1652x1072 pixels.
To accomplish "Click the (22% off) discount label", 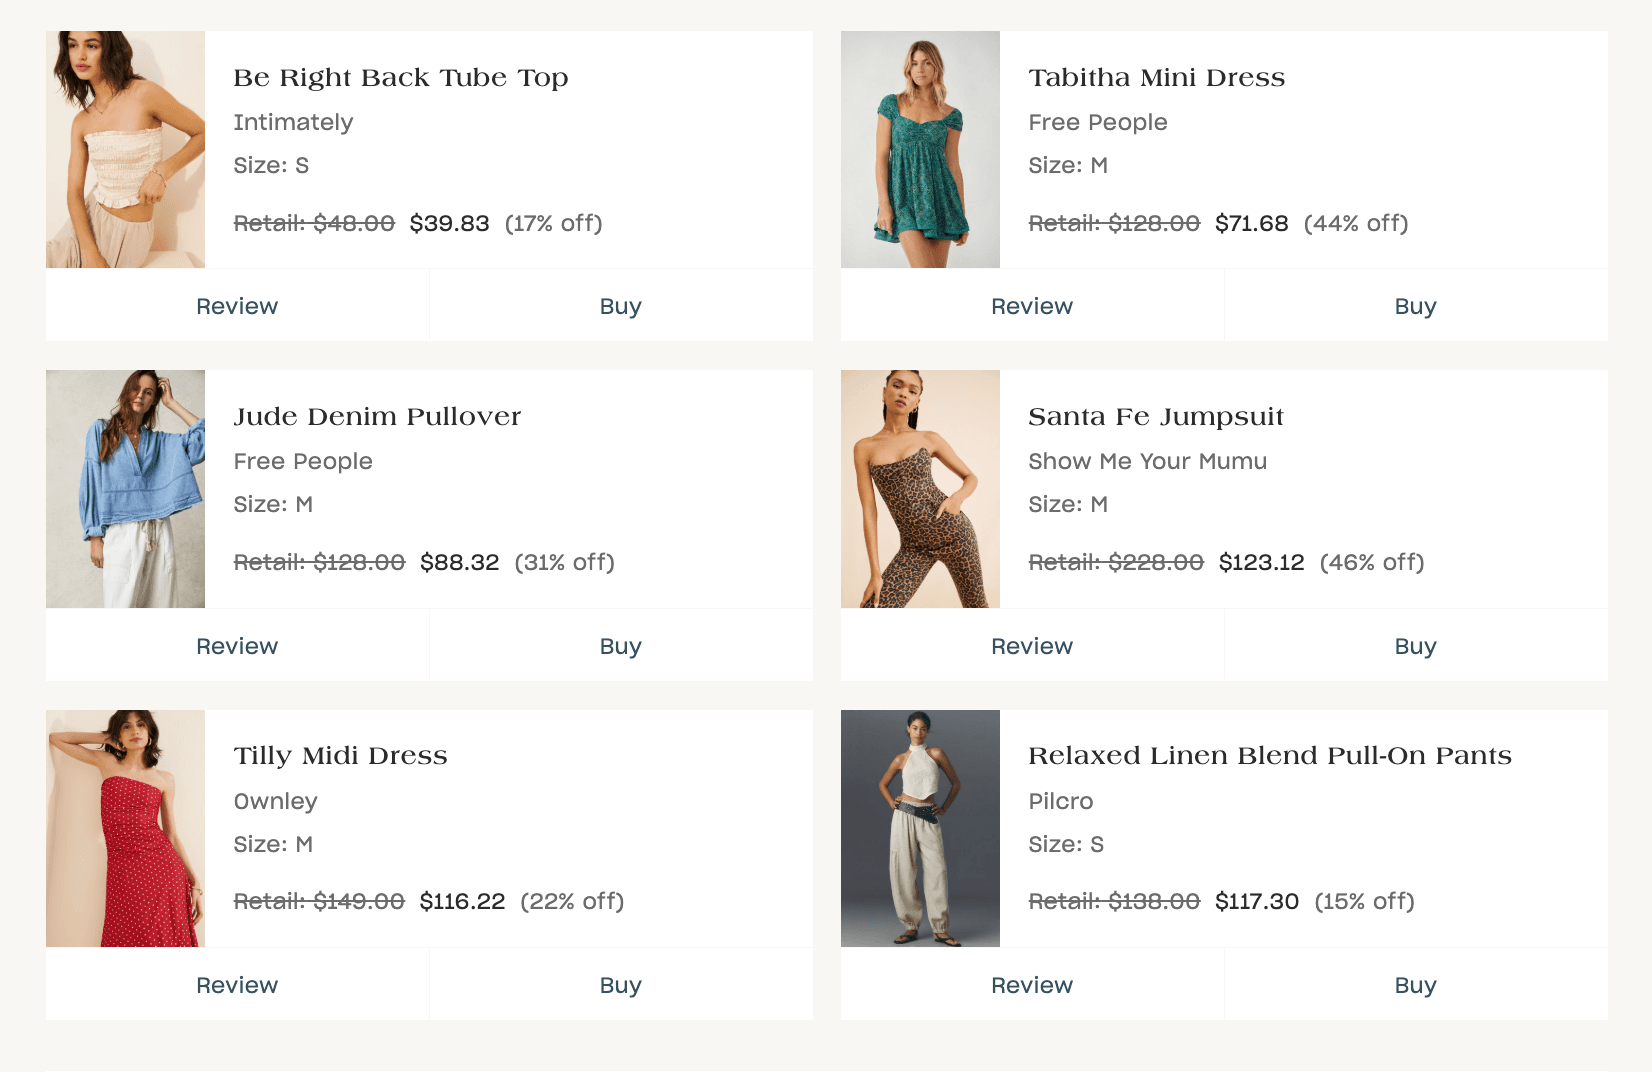I will [572, 901].
